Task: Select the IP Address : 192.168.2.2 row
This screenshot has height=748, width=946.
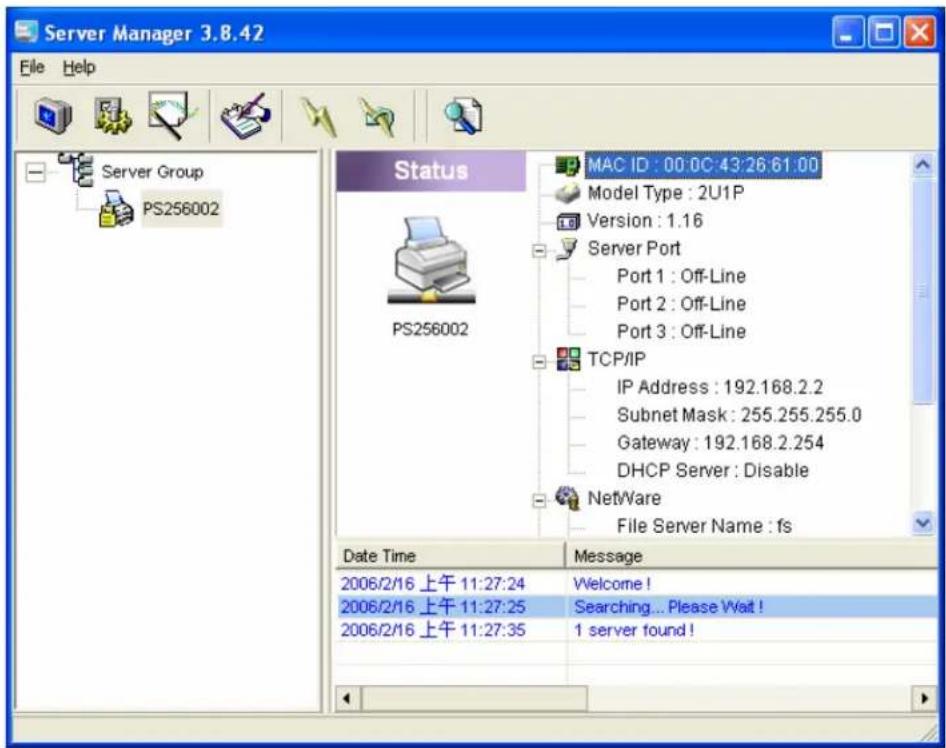Action: coord(720,387)
